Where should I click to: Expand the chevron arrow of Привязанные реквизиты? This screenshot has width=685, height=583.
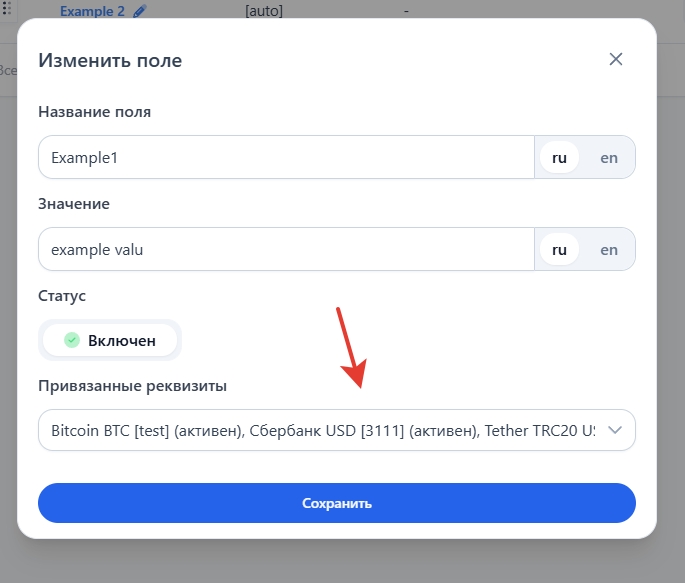(x=615, y=430)
